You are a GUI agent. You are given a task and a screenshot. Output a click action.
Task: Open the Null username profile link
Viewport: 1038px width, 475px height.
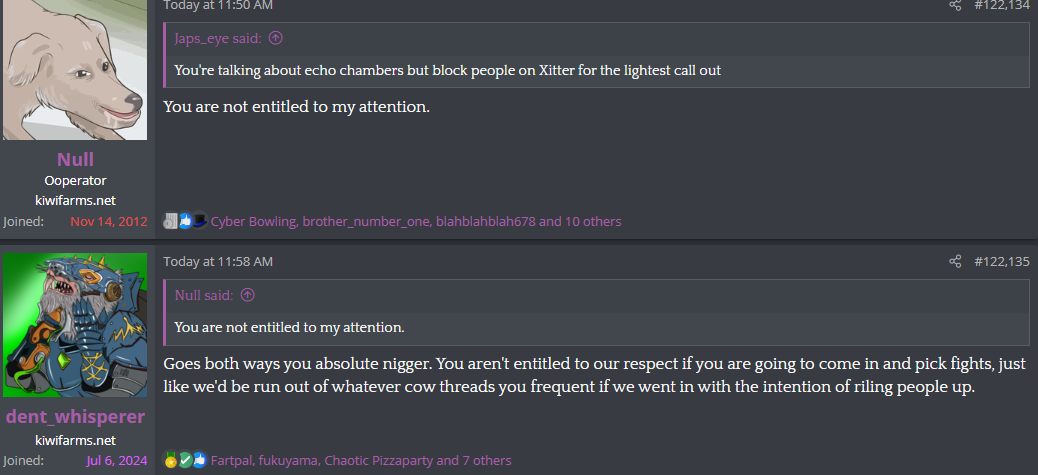click(75, 159)
